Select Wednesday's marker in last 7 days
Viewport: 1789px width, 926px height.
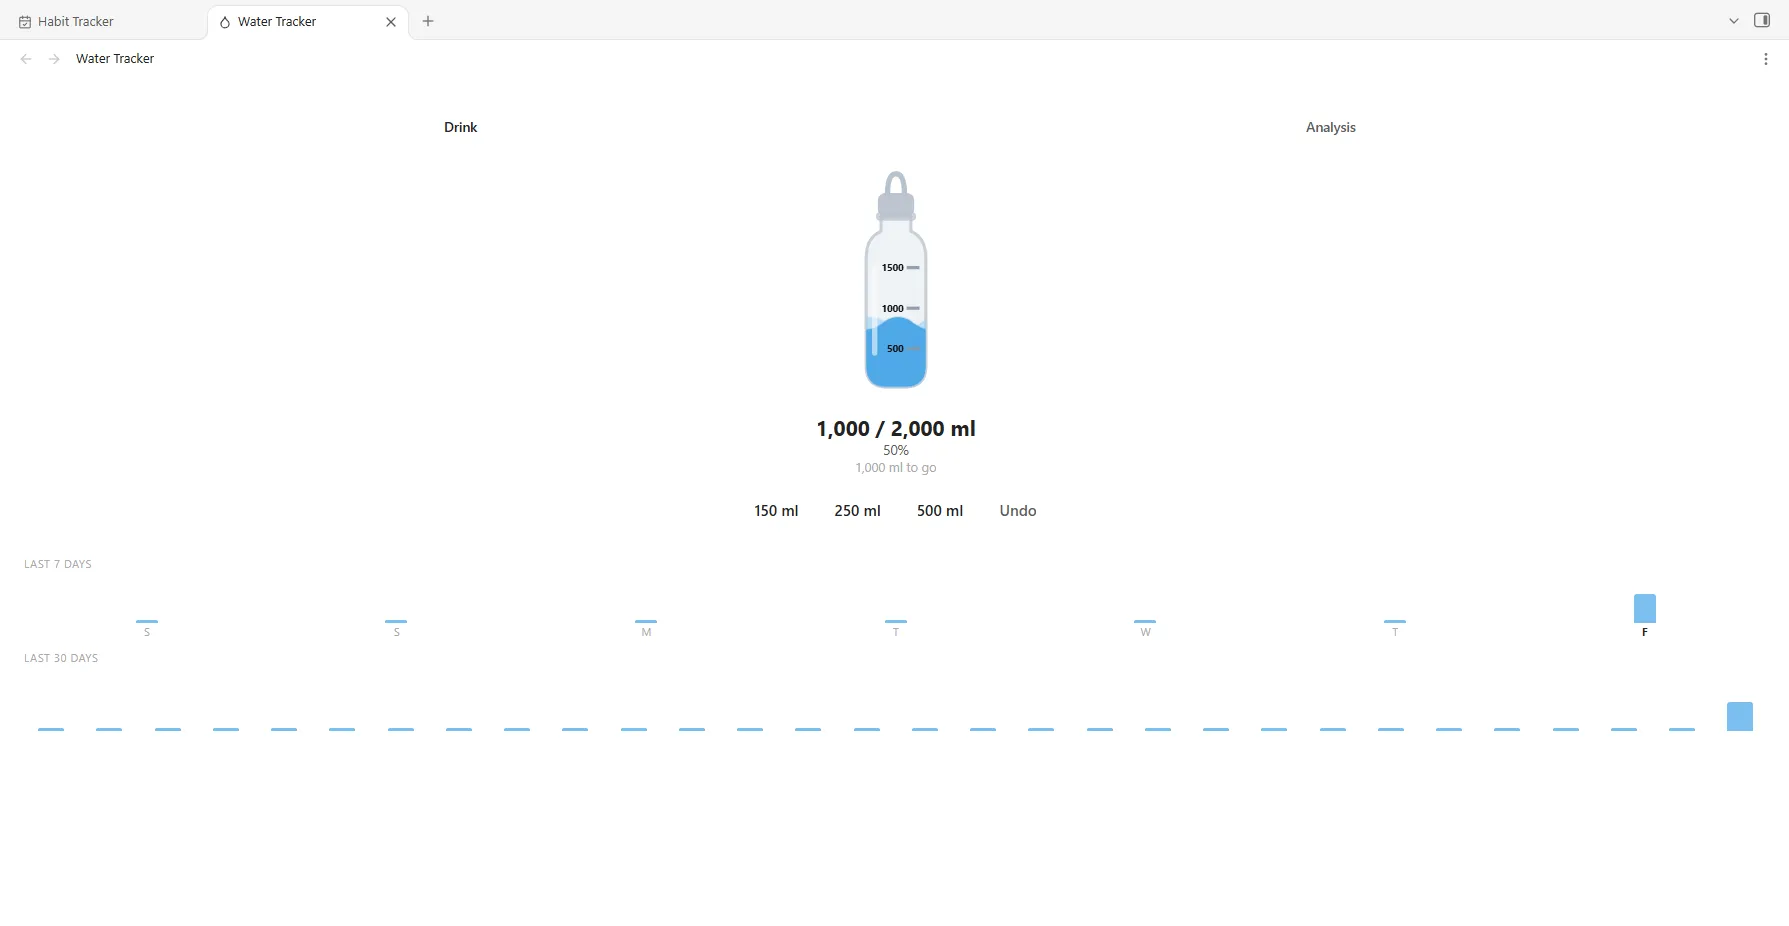pos(1145,622)
